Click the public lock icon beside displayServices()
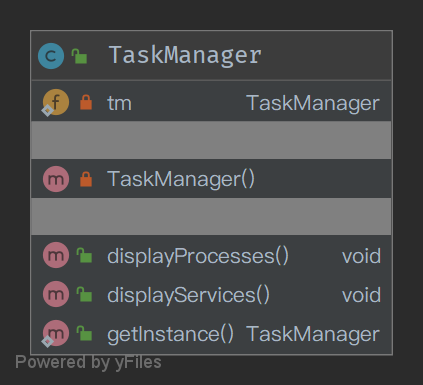Image resolution: width=423 pixels, height=385 pixels. click(84, 294)
